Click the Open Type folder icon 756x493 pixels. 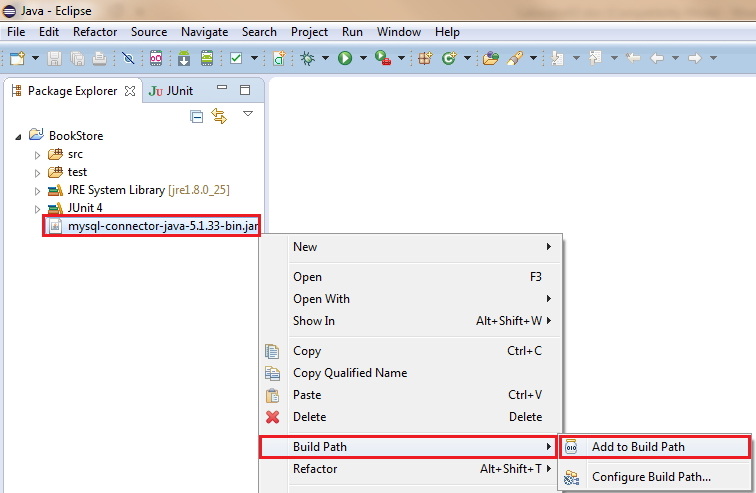click(x=491, y=58)
